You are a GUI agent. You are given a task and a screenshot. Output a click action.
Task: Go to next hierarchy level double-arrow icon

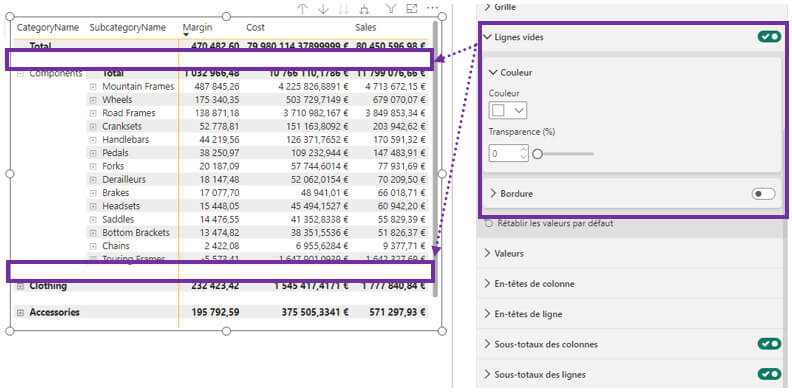click(343, 9)
